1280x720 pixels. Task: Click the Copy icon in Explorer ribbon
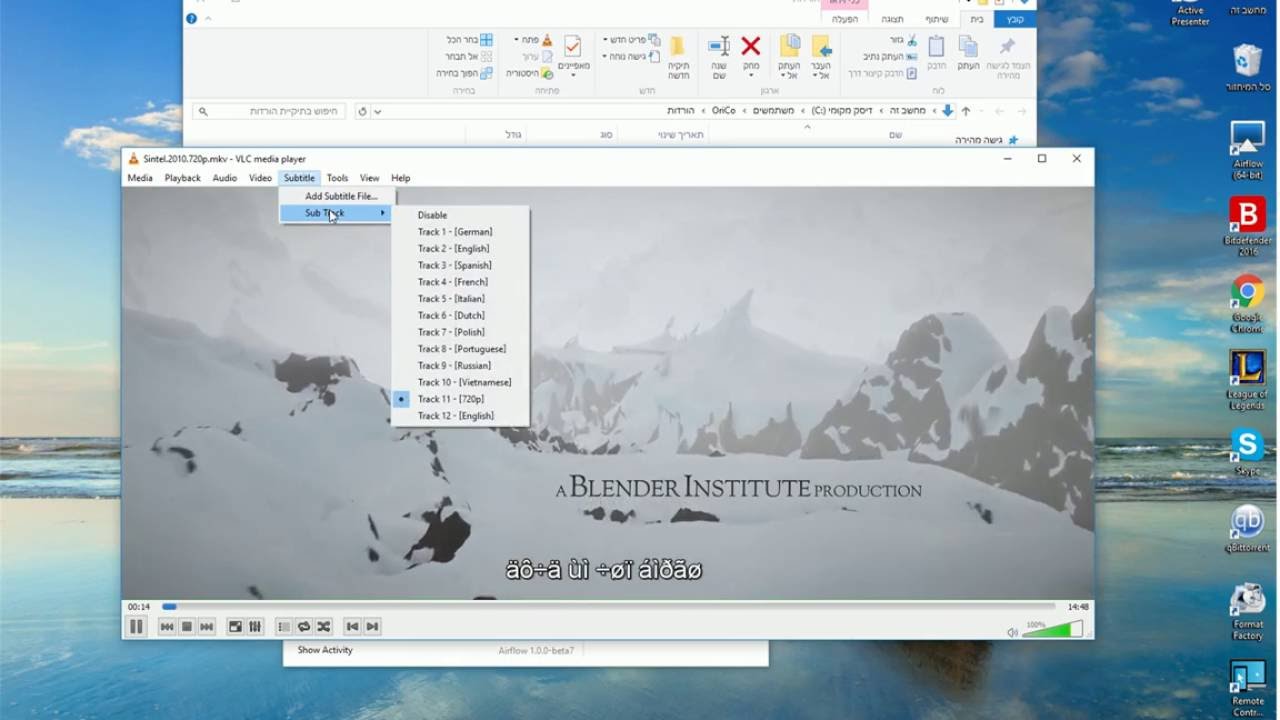point(968,46)
